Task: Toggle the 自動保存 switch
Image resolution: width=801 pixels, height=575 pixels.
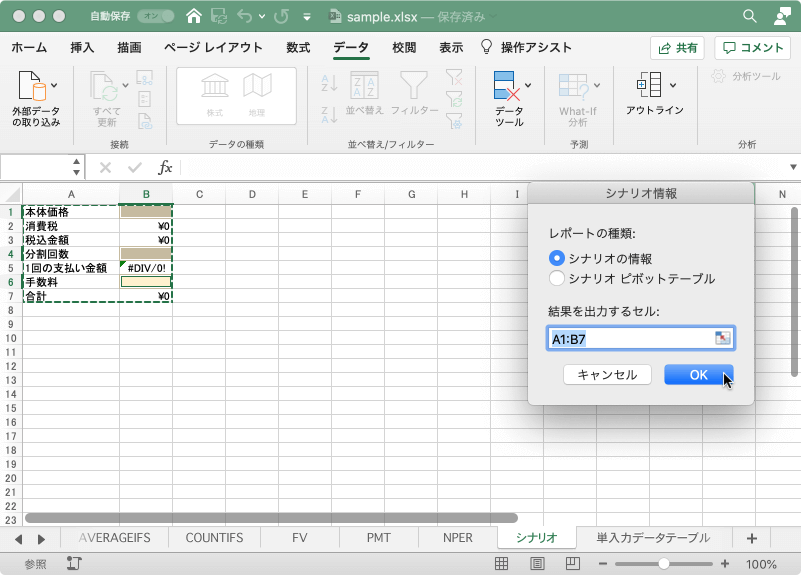Action: (156, 16)
